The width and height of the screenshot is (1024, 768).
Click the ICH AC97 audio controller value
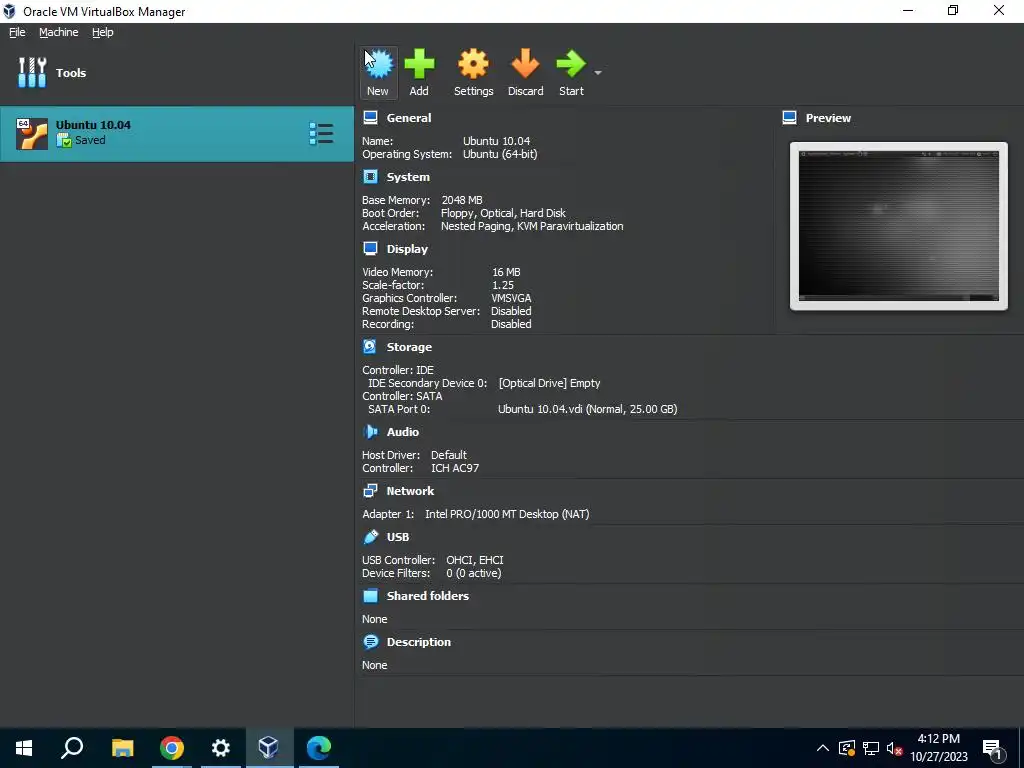point(455,468)
